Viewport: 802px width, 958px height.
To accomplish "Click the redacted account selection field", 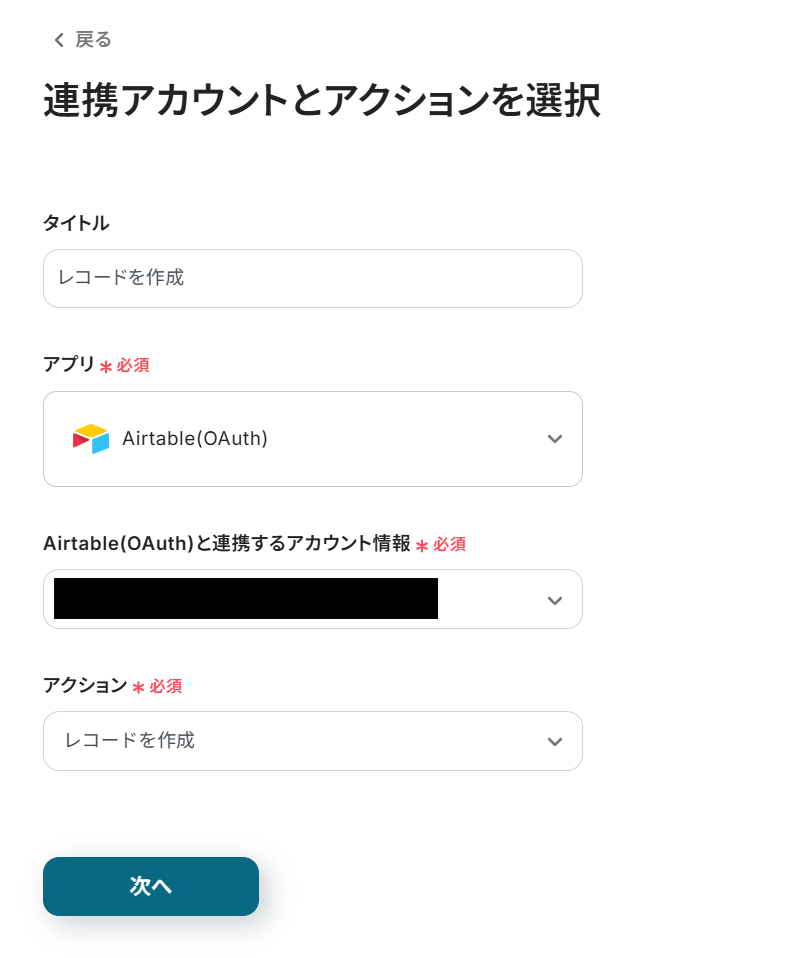I will (x=246, y=599).
